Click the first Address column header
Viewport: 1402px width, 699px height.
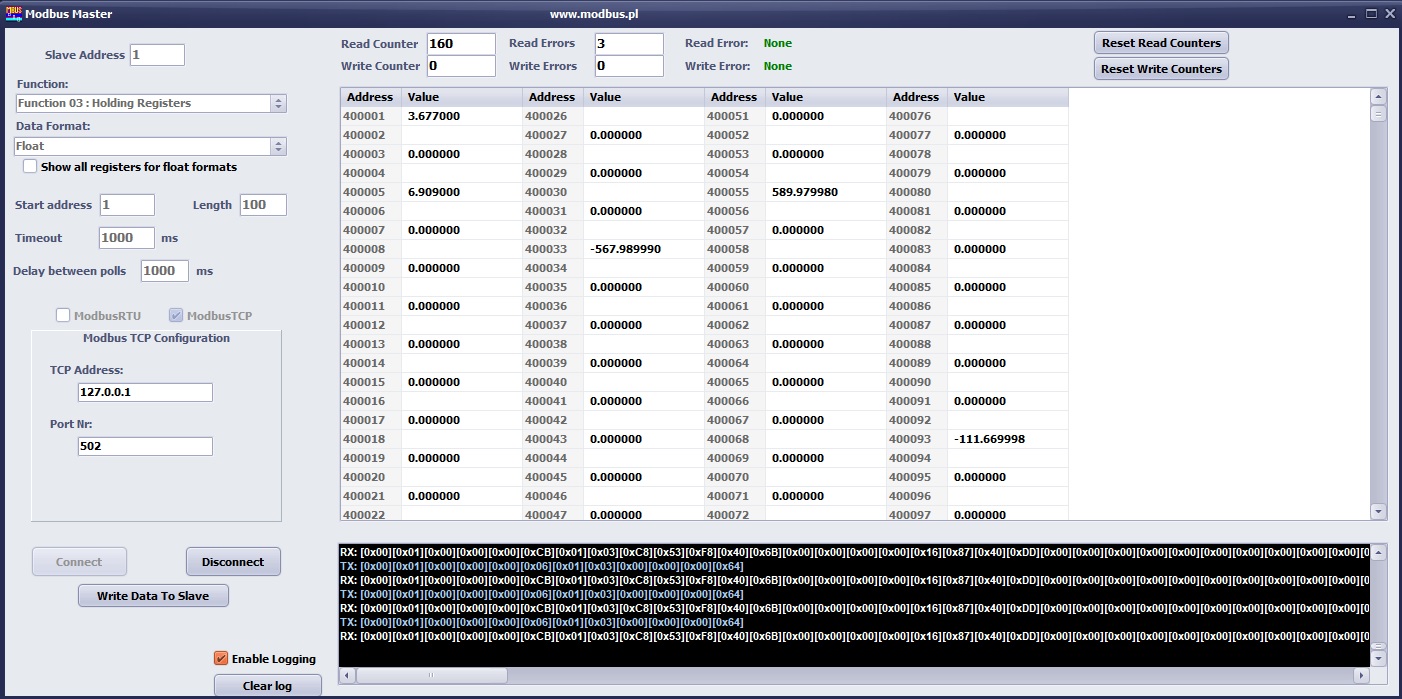pyautogui.click(x=371, y=97)
